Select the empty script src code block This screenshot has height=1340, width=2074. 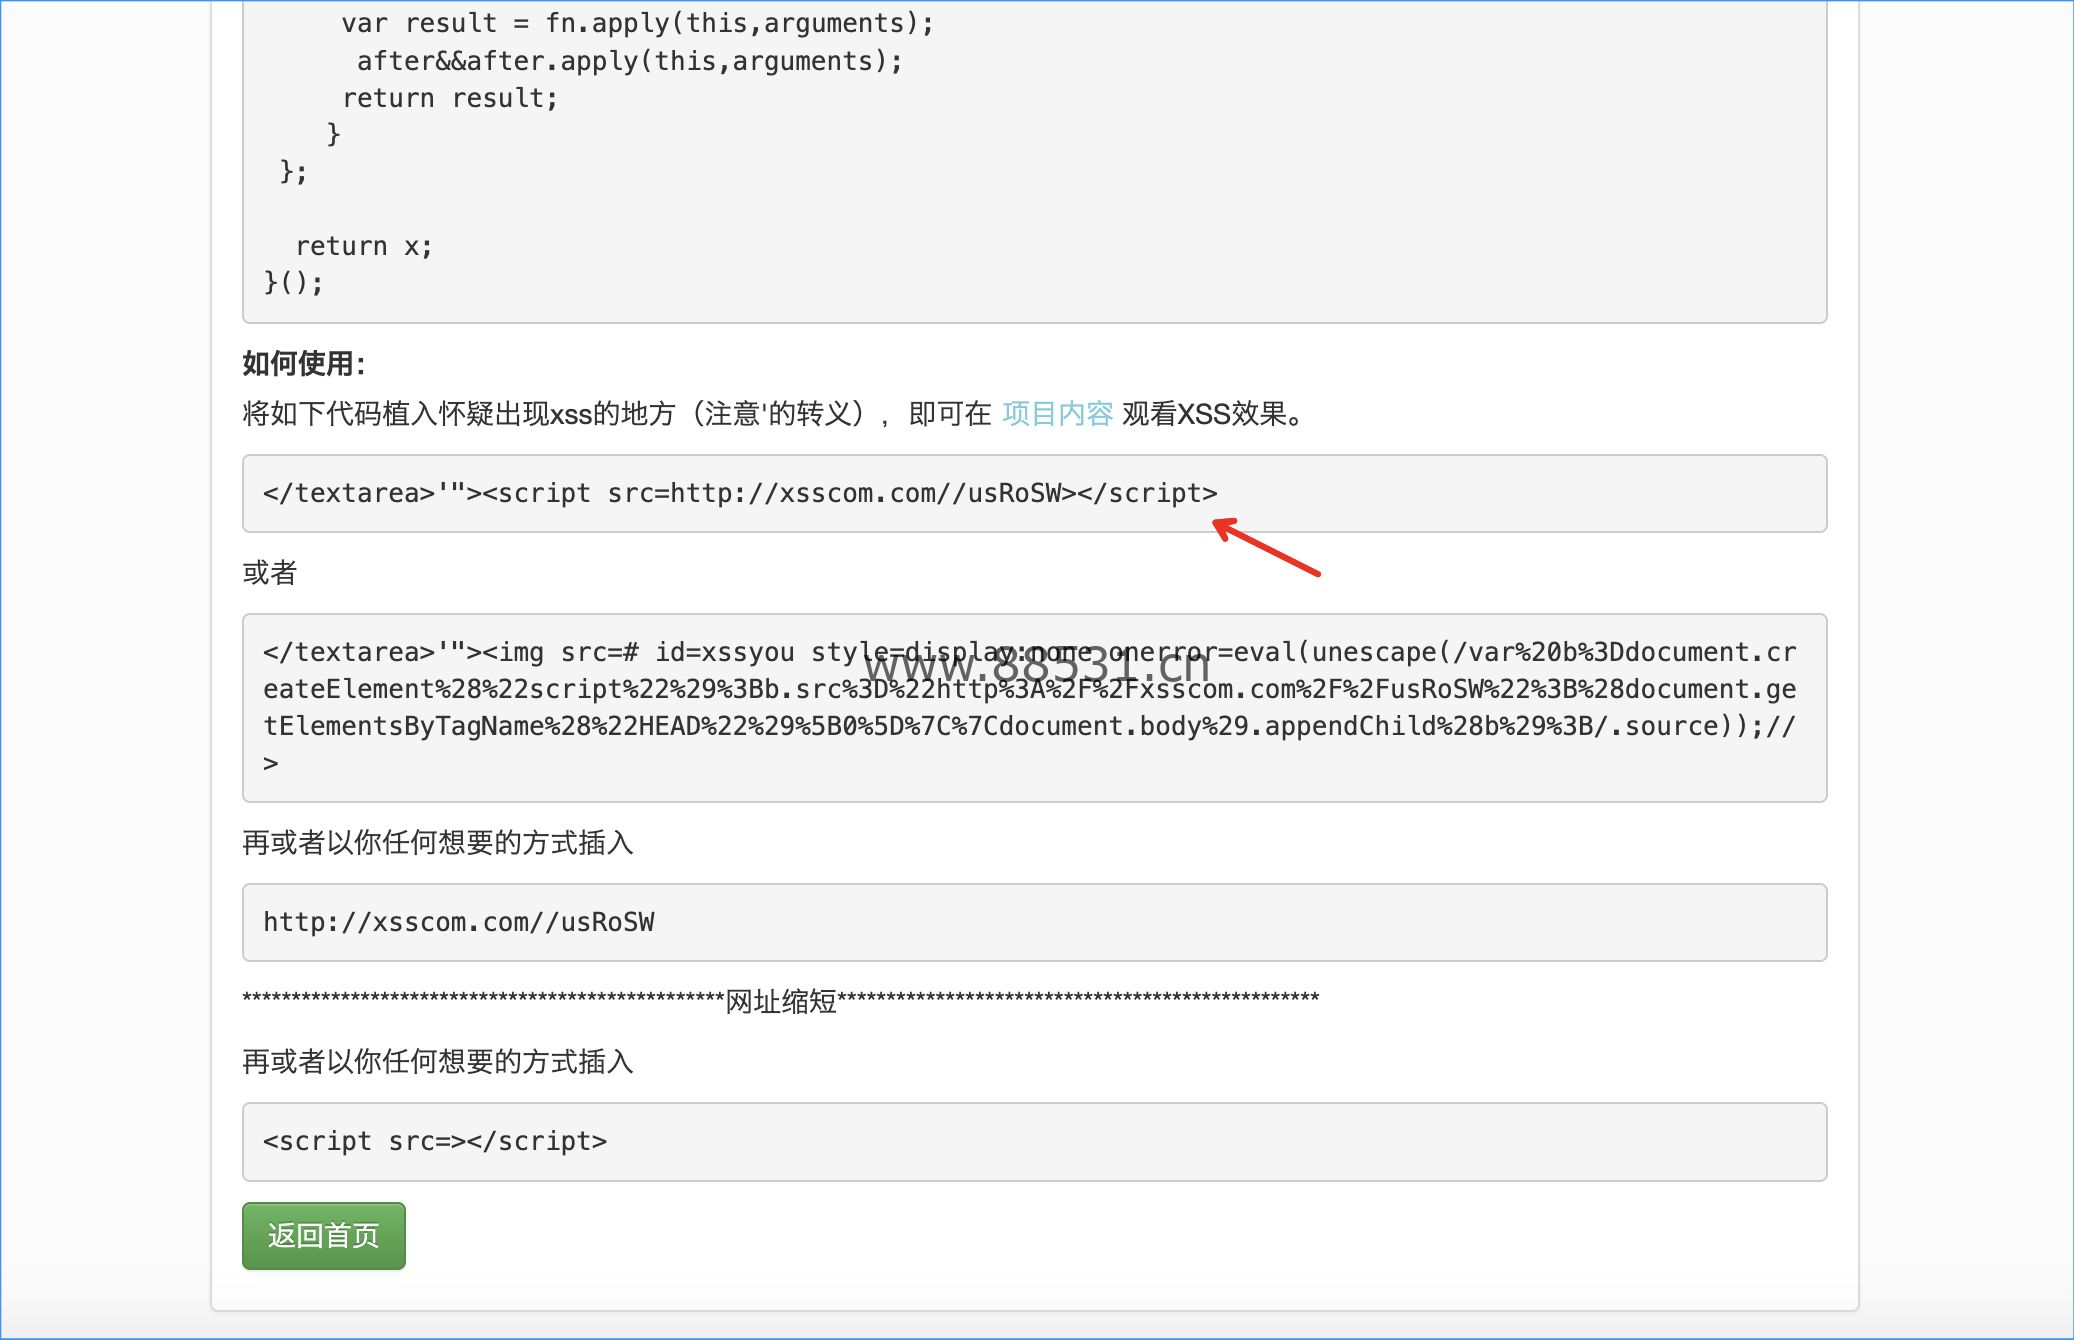[x=1034, y=1142]
